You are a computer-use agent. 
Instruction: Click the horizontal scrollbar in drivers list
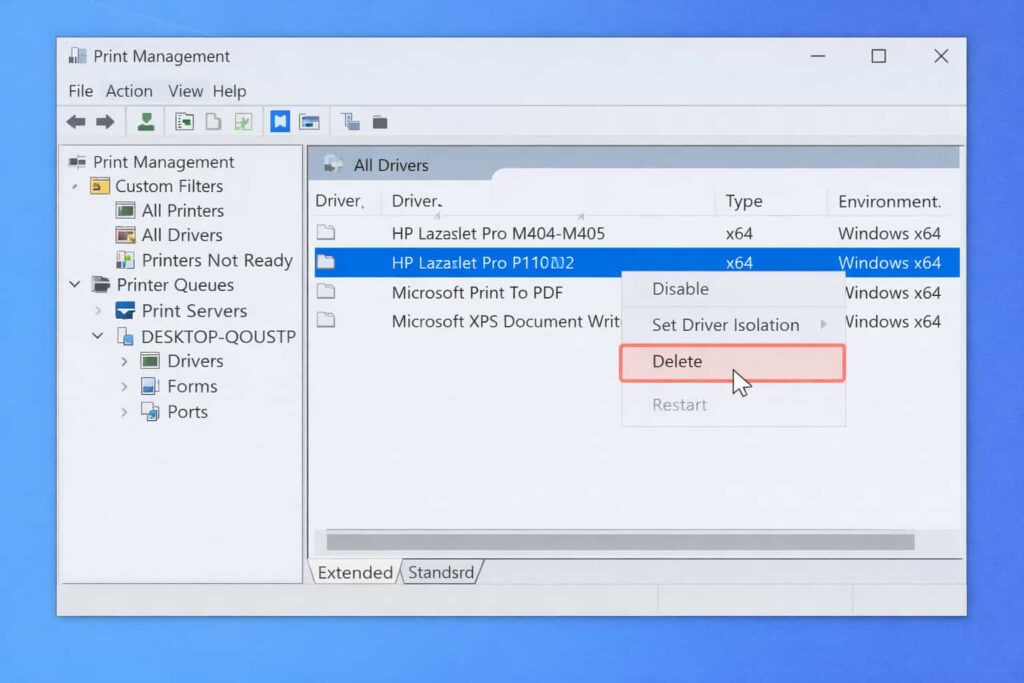point(620,542)
